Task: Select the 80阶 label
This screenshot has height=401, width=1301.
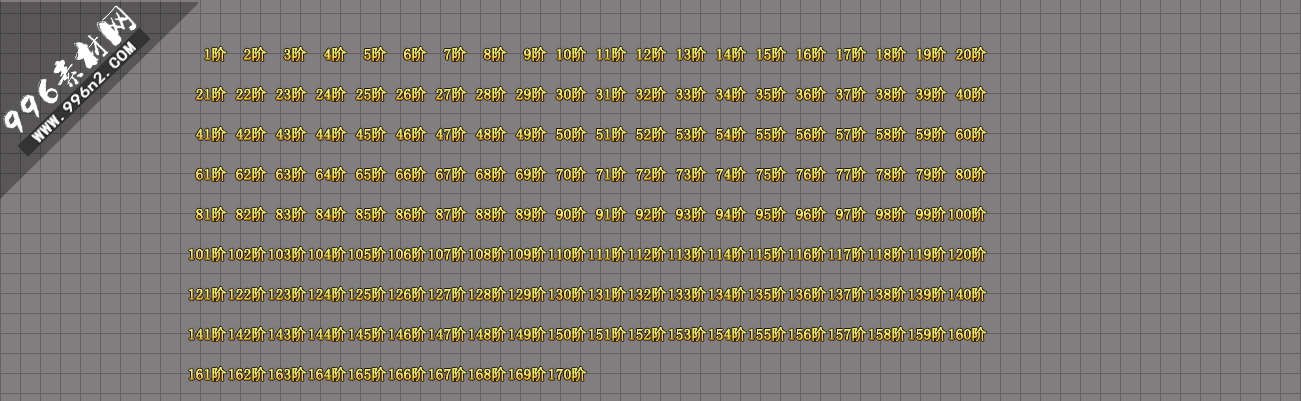Action: [971, 175]
